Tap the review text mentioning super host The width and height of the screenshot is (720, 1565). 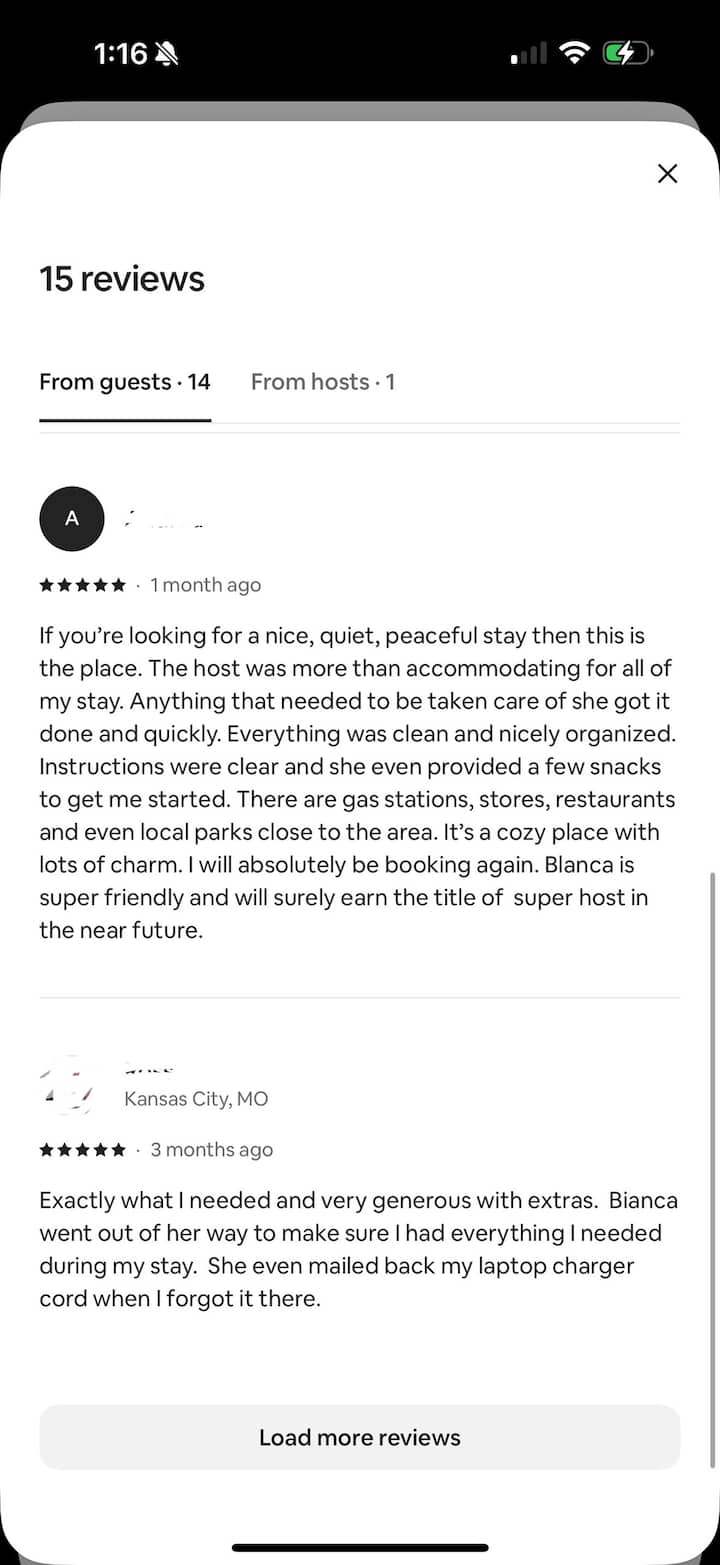click(358, 782)
